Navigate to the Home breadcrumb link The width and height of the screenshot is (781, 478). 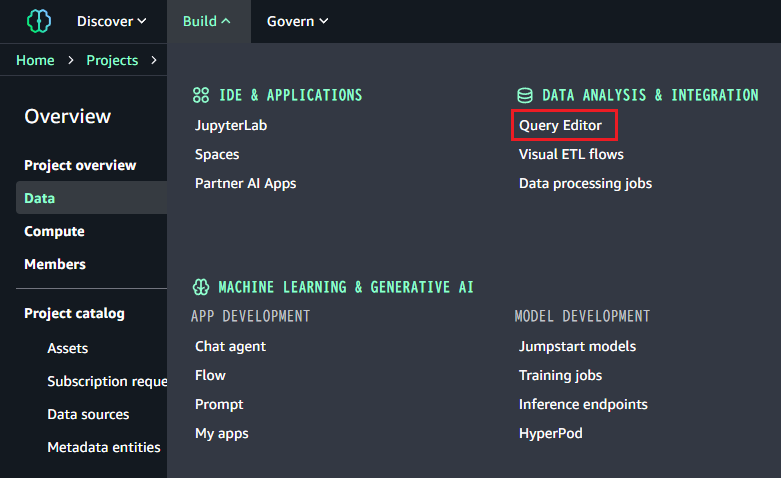tap(36, 61)
